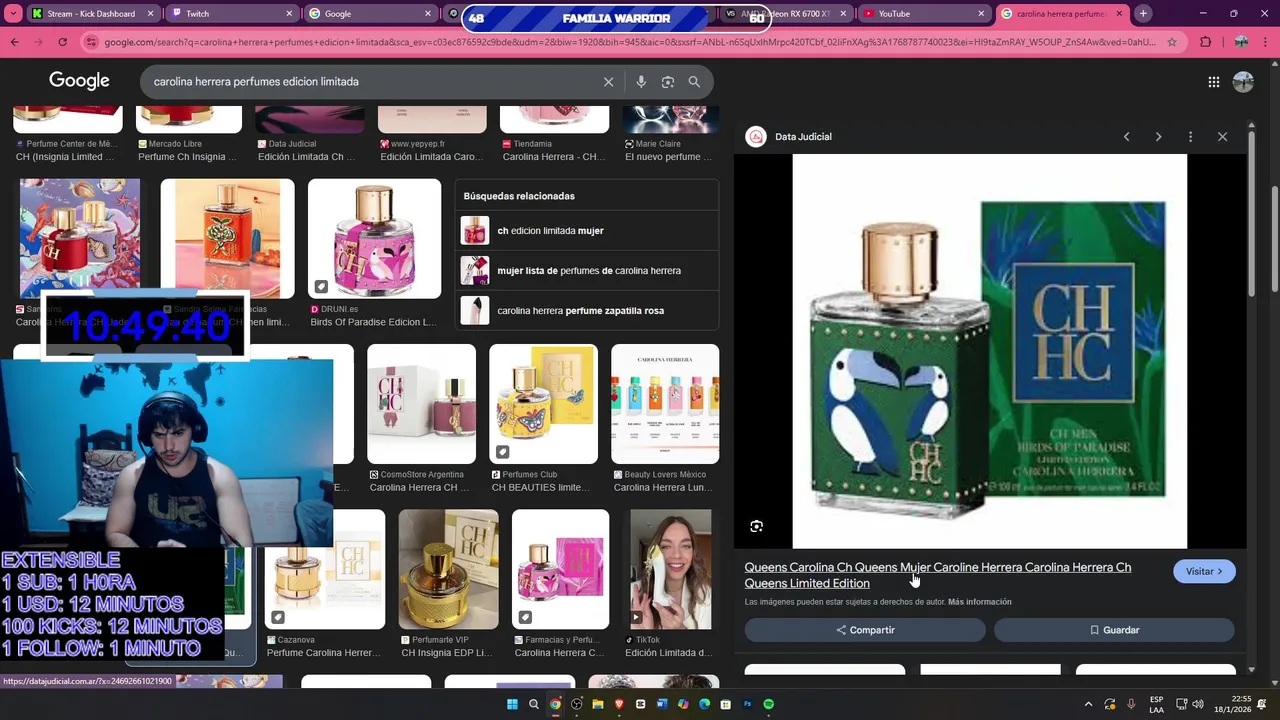Open OBS Studio from the taskbar
This screenshot has height=720, width=1280.
pos(577,704)
